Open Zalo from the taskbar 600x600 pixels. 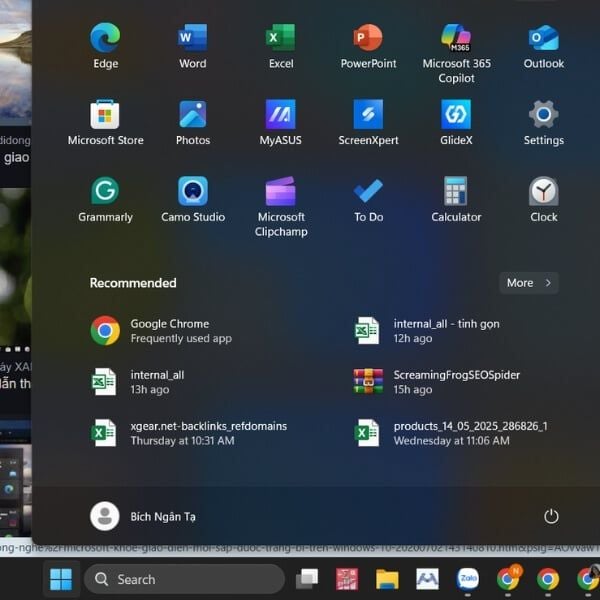click(x=468, y=579)
